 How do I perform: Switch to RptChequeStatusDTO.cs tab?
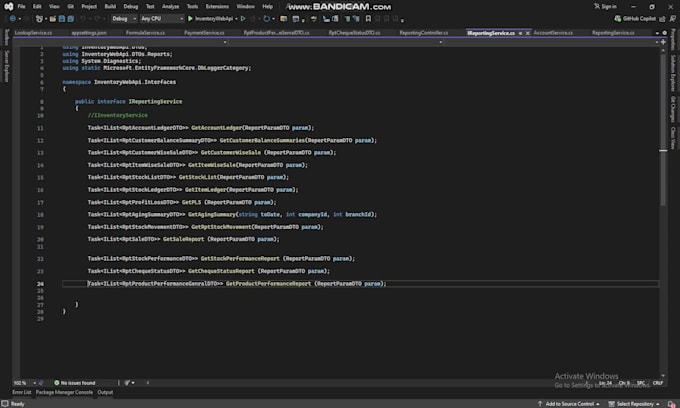354,33
